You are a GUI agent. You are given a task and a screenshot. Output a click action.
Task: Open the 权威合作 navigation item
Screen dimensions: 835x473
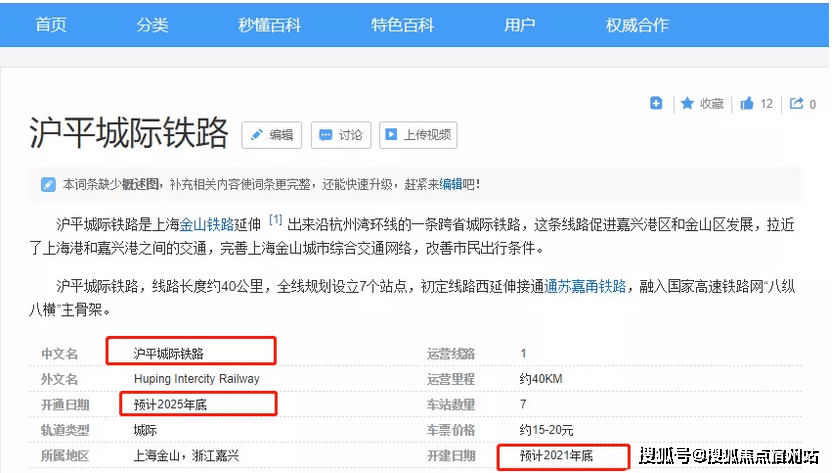[637, 25]
